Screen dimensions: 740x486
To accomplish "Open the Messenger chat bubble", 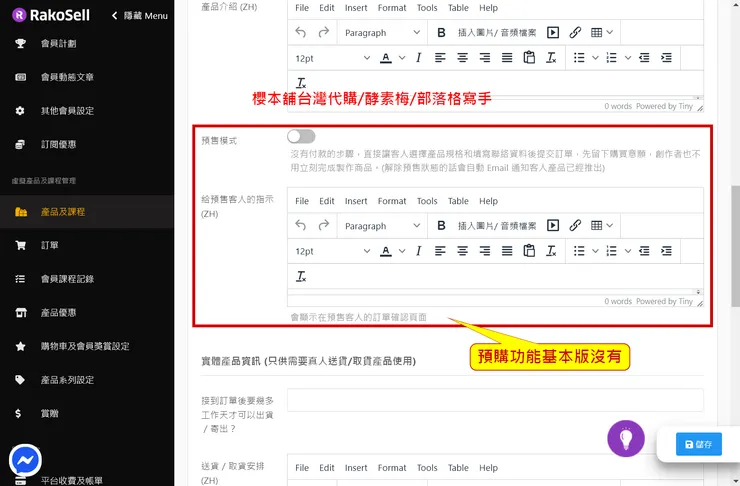I will click(x=25, y=460).
